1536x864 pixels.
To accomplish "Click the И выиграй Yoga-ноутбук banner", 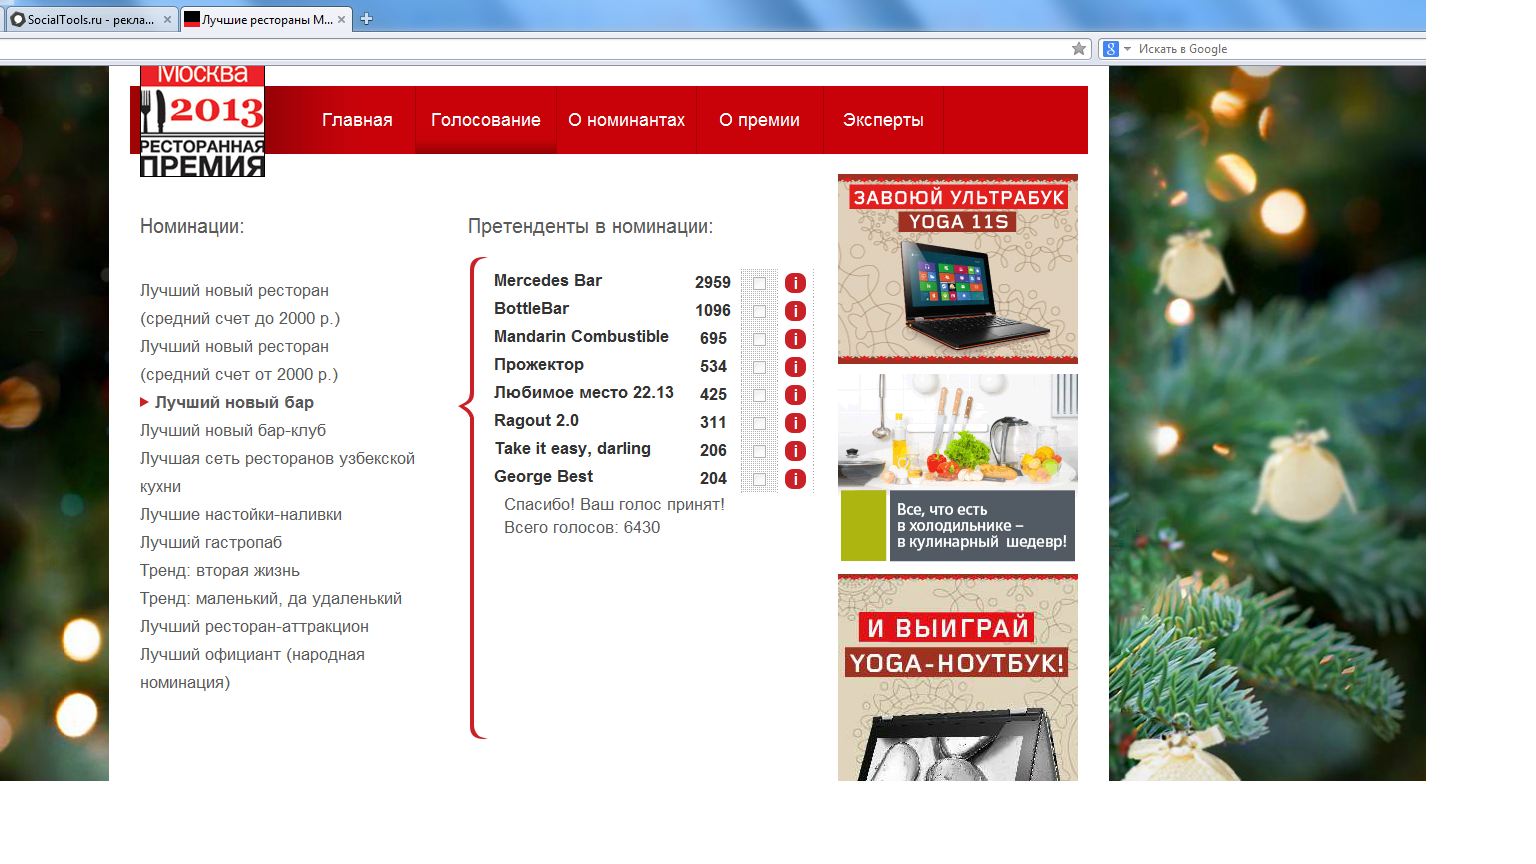I will (958, 677).
